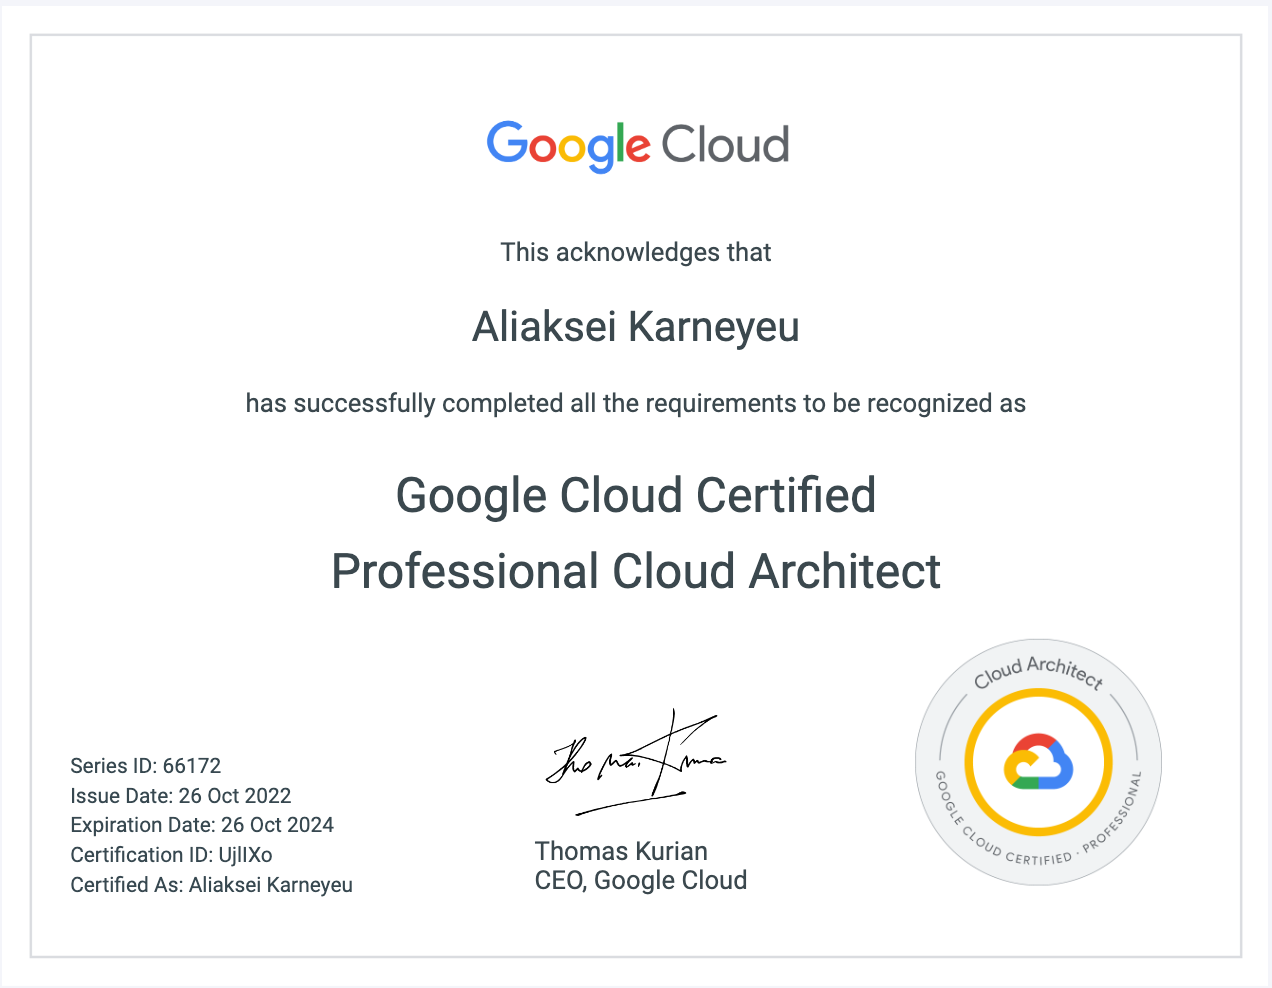Viewport: 1272px width, 988px height.
Task: Click the CEO, Google Cloud title text
Action: coord(641,880)
